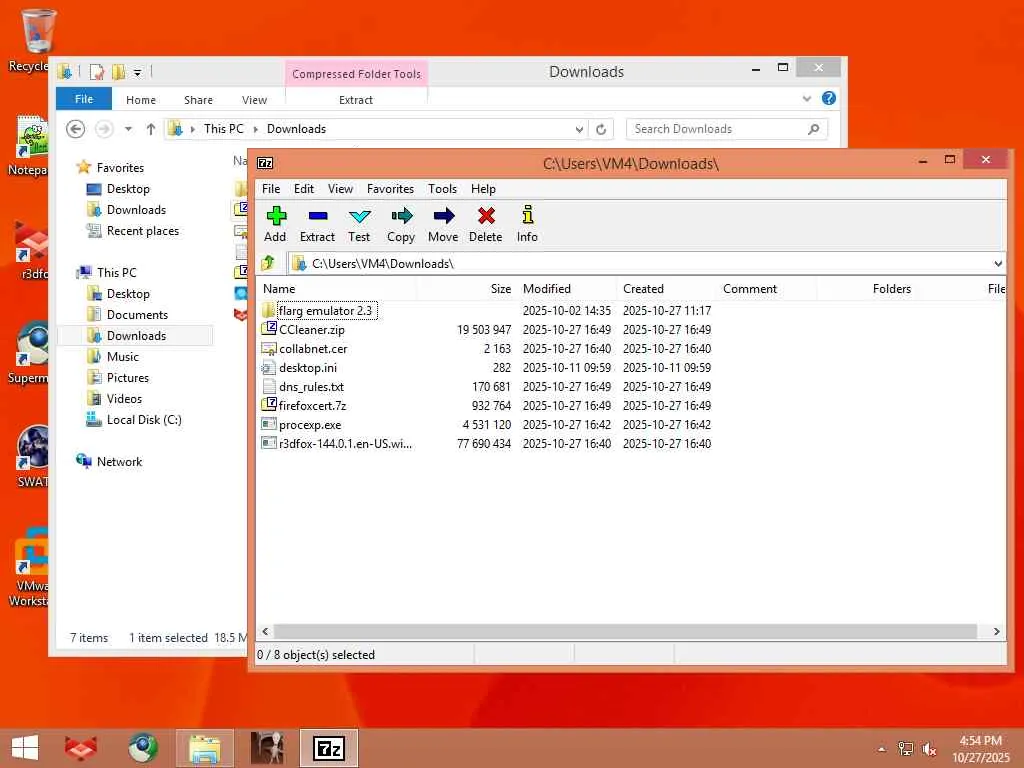Sort 7-Zip list by Size column

coord(467,289)
